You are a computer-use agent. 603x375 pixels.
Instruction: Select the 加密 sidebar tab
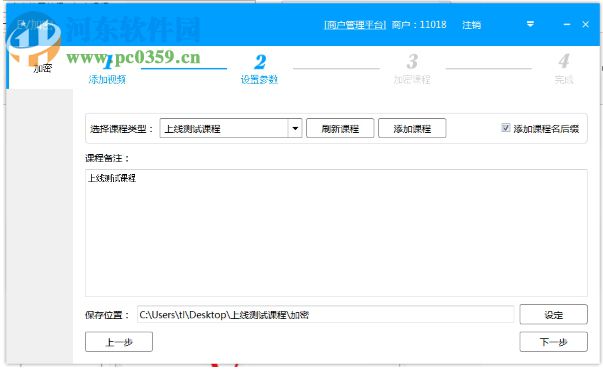coord(42,68)
